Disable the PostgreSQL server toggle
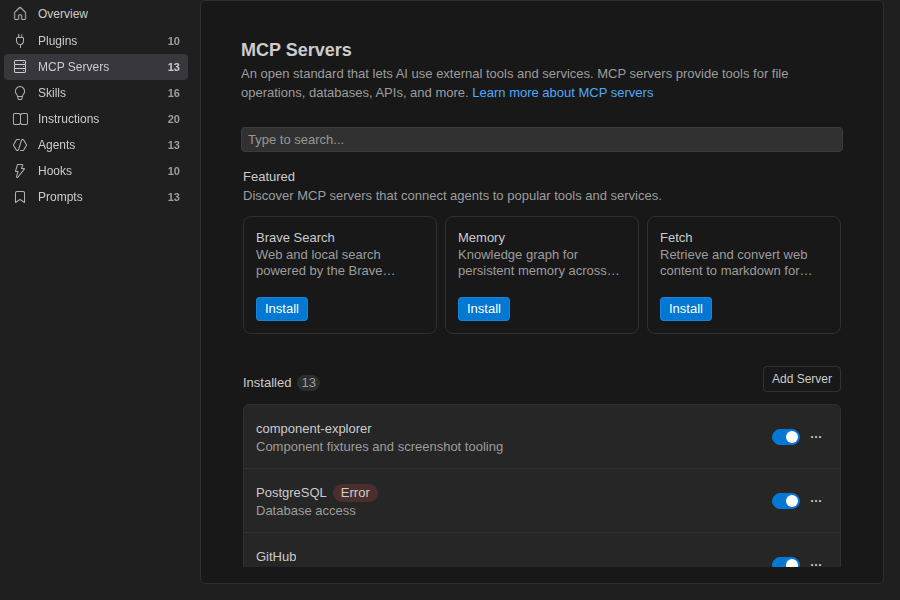Screen dimensions: 900x600 pos(786,501)
